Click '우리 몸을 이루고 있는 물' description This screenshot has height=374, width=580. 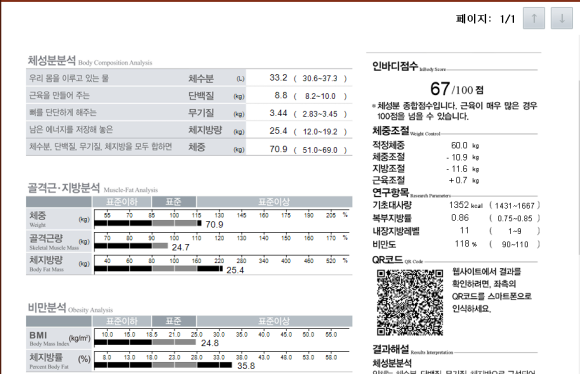click(69, 78)
